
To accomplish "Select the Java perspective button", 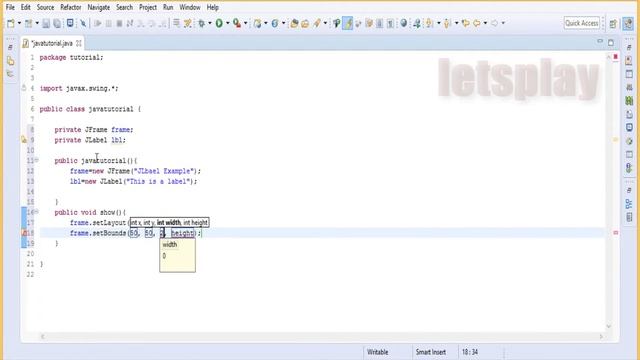I will [x=628, y=24].
